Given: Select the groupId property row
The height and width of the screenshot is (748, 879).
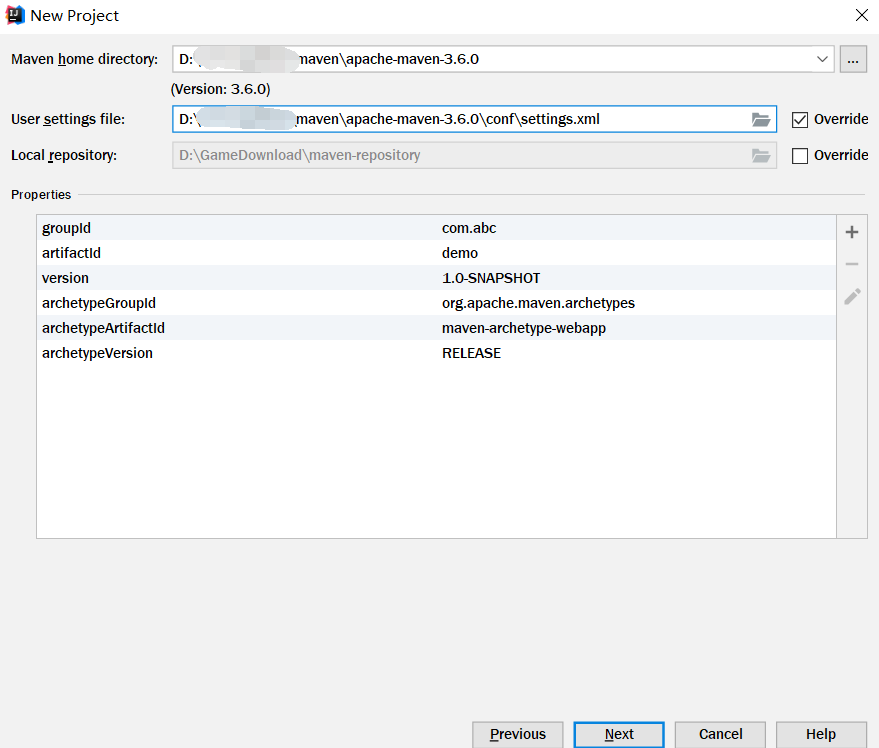Looking at the screenshot, I should (436, 228).
